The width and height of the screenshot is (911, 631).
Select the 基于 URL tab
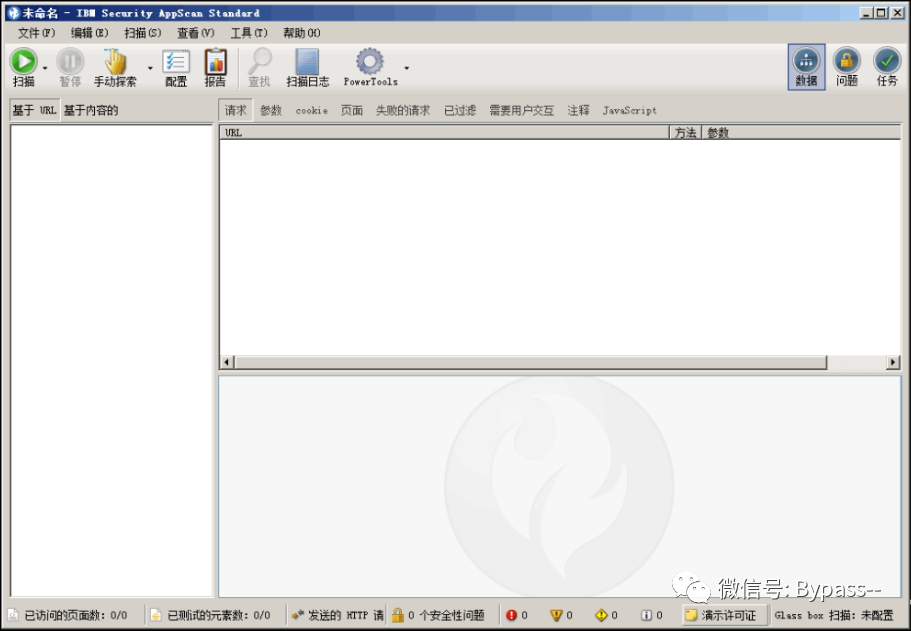tap(34, 110)
